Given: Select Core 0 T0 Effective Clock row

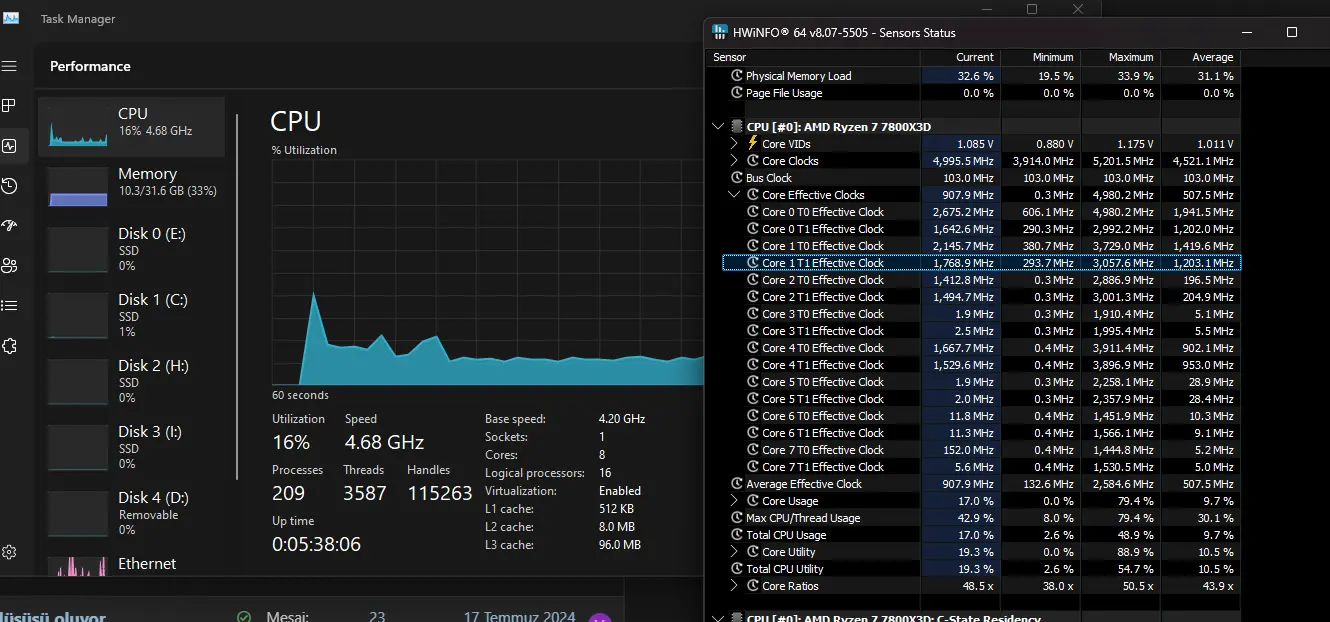Looking at the screenshot, I should [x=981, y=212].
